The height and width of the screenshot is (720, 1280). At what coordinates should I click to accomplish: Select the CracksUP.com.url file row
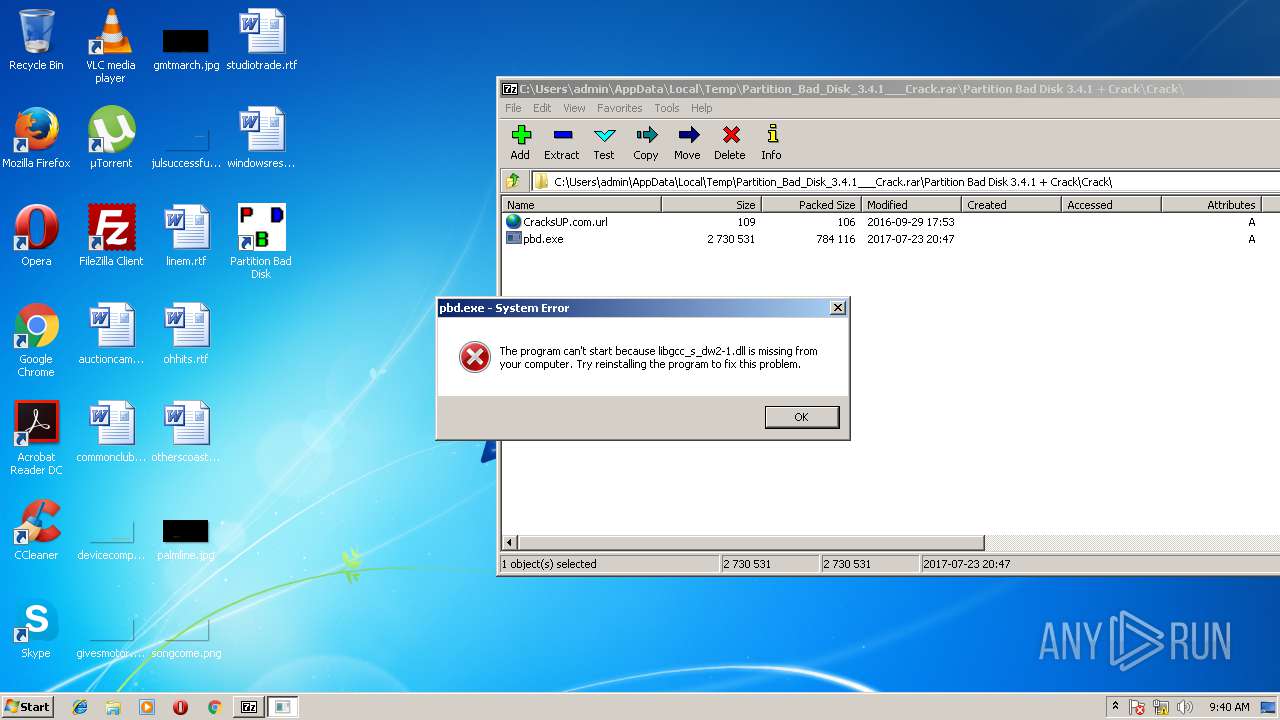click(890, 222)
